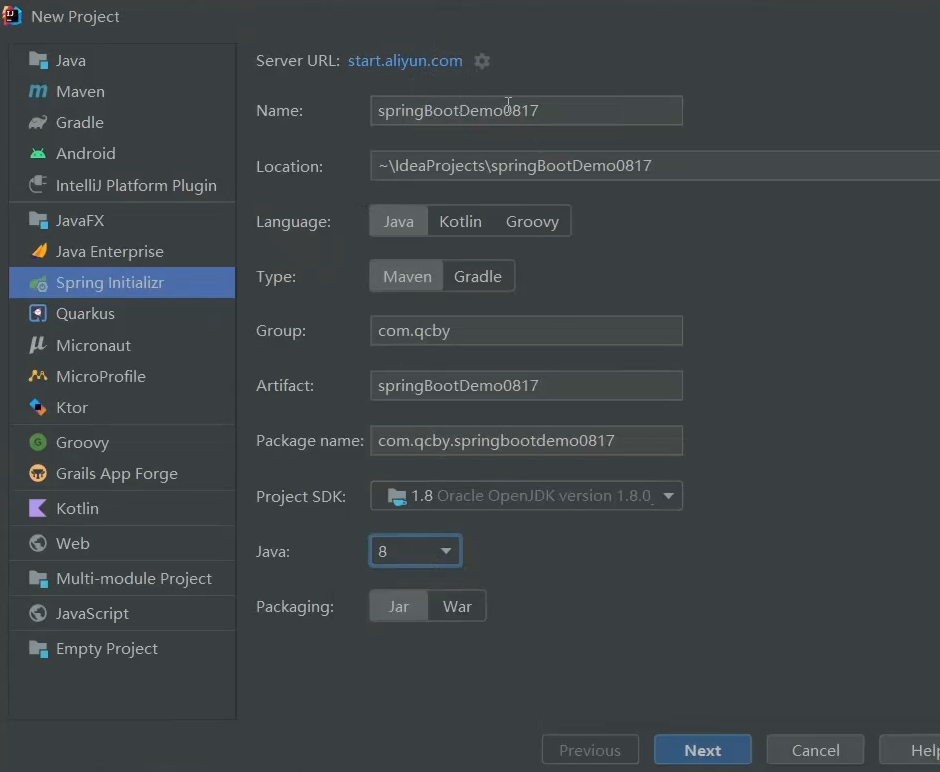Viewport: 940px width, 772px height.
Task: Click the Empty Project folder icon
Action: [x=38, y=649]
